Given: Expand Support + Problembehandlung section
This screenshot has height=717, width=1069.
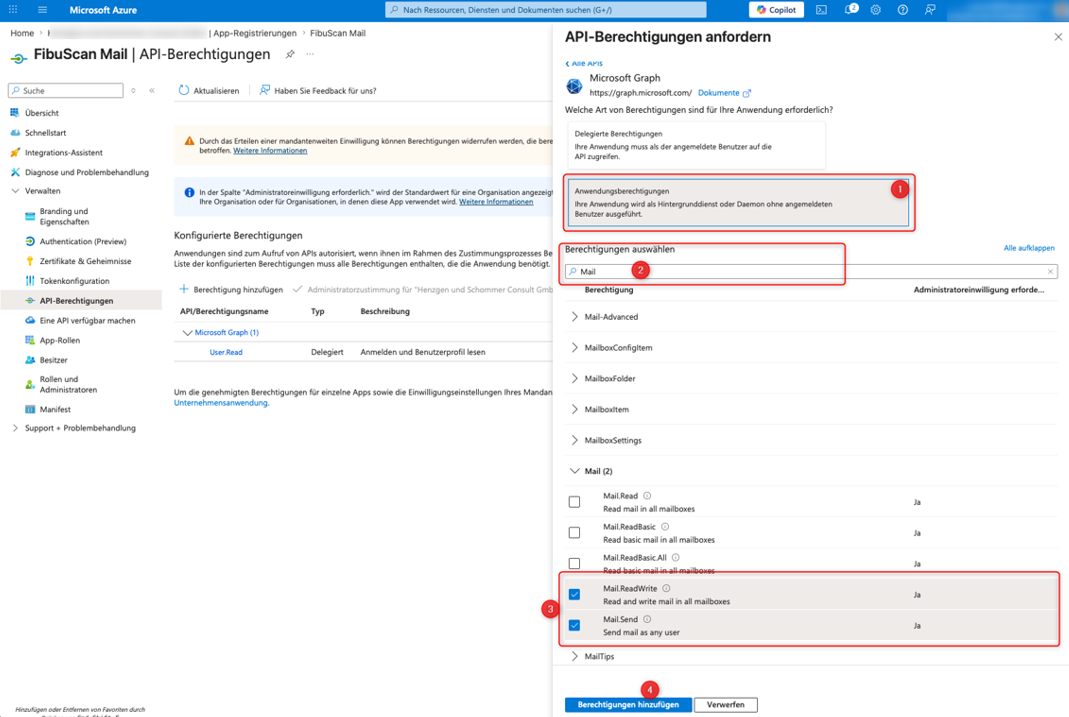Looking at the screenshot, I should (15, 428).
